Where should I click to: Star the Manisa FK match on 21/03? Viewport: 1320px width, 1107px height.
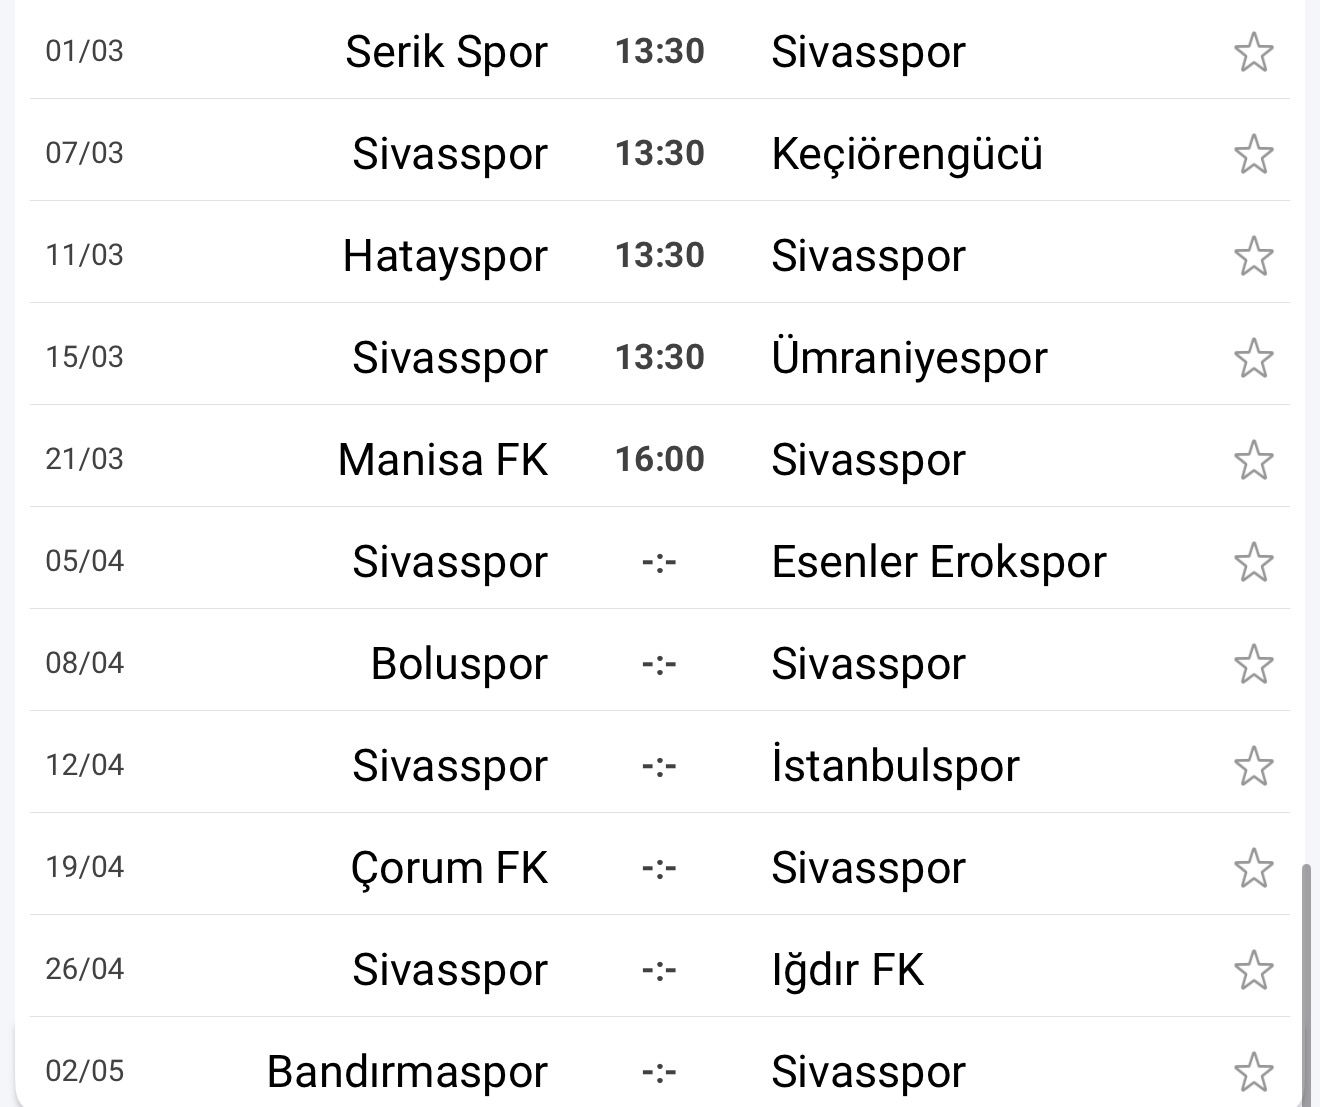(x=1253, y=460)
